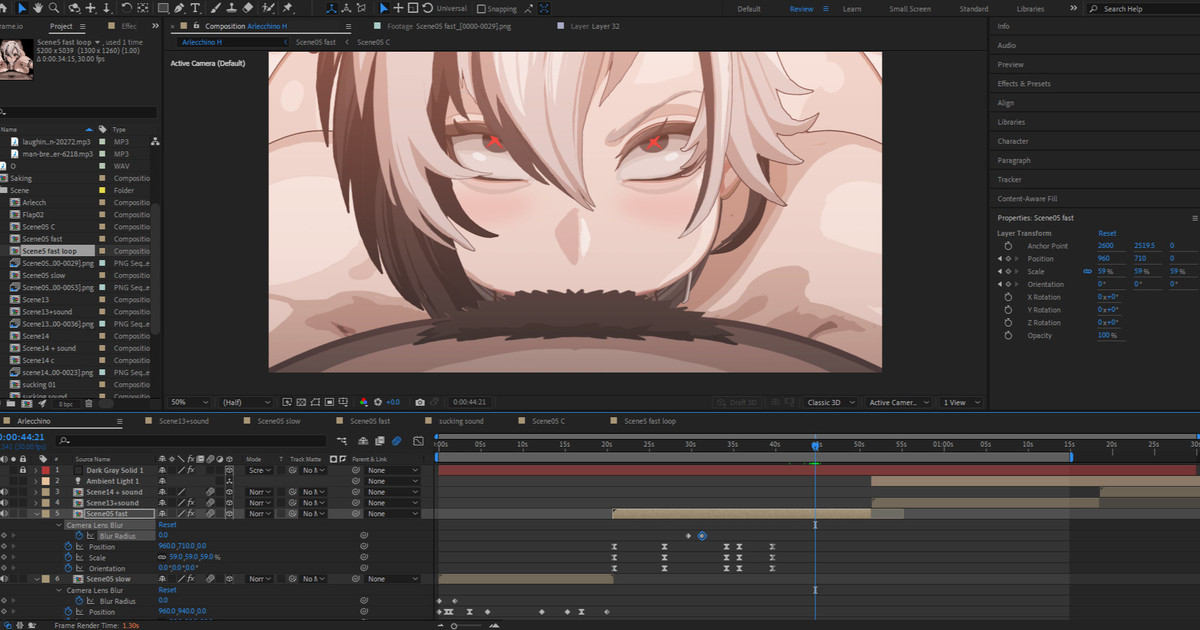The height and width of the screenshot is (630, 1200).
Task: Click the Reset Exposure icon in viewer
Action: coord(378,402)
